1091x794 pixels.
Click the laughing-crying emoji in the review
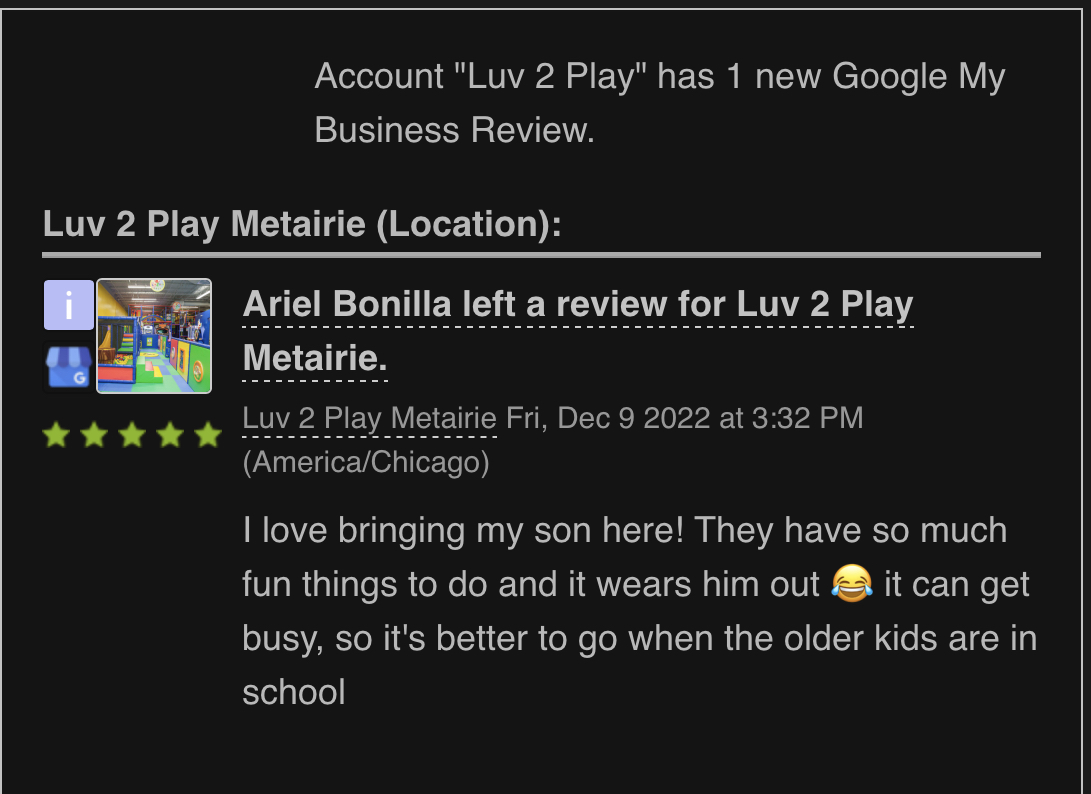[851, 584]
